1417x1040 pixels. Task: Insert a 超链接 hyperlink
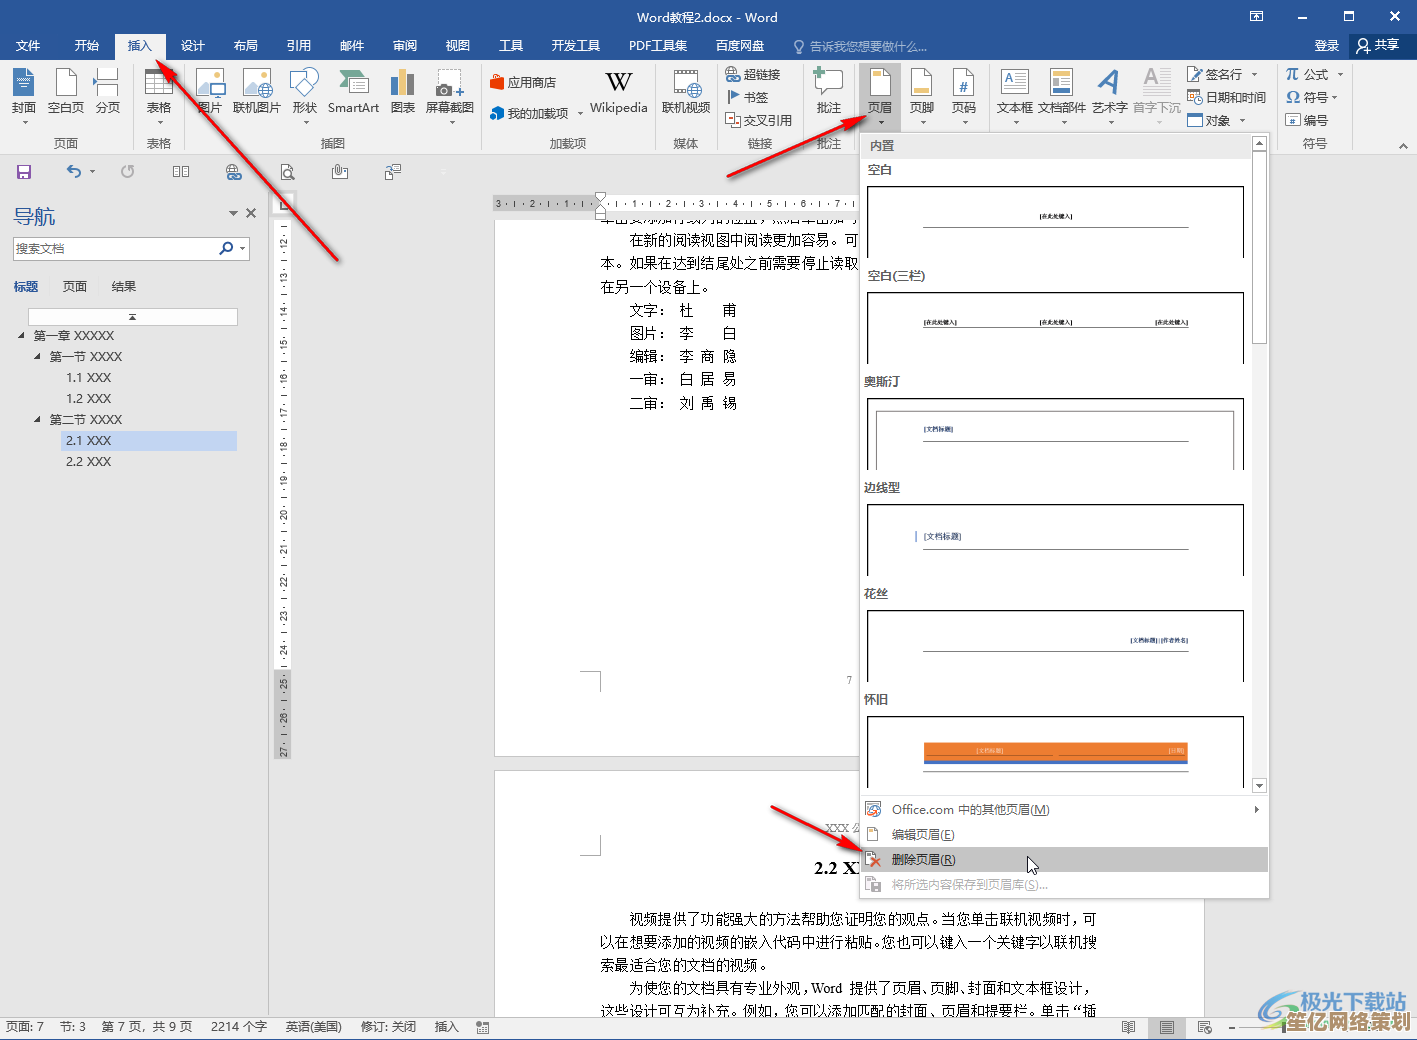tap(753, 74)
